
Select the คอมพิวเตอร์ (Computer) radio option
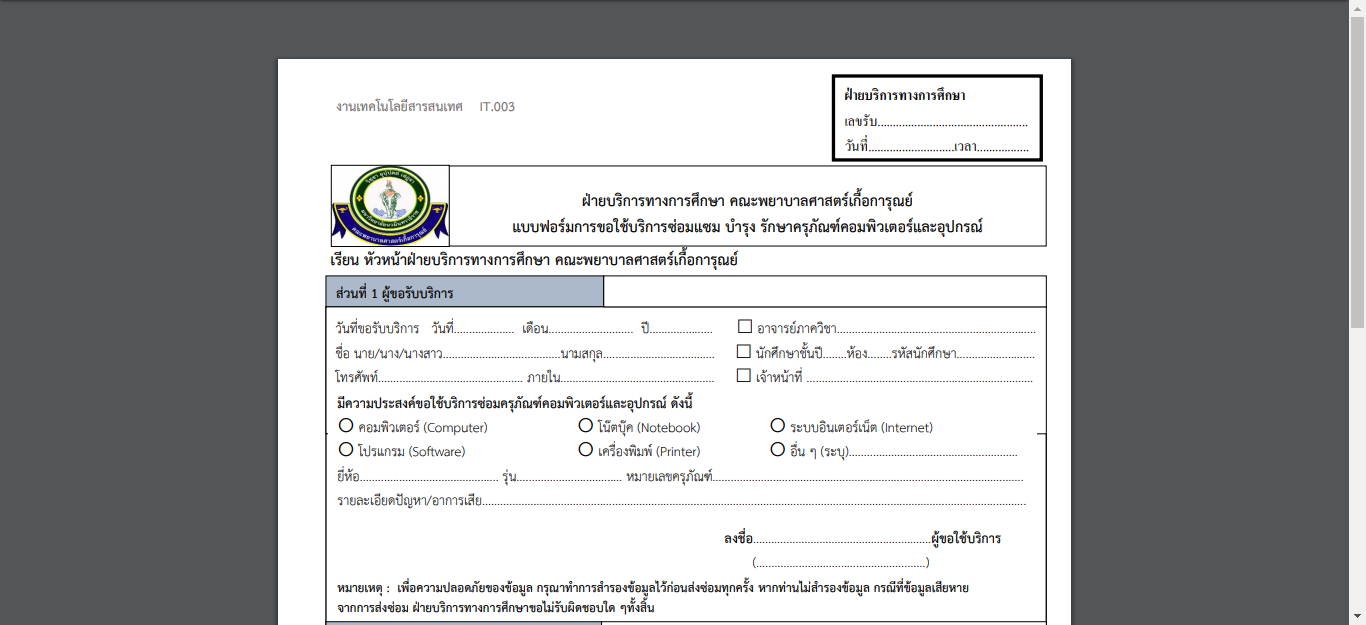(346, 426)
